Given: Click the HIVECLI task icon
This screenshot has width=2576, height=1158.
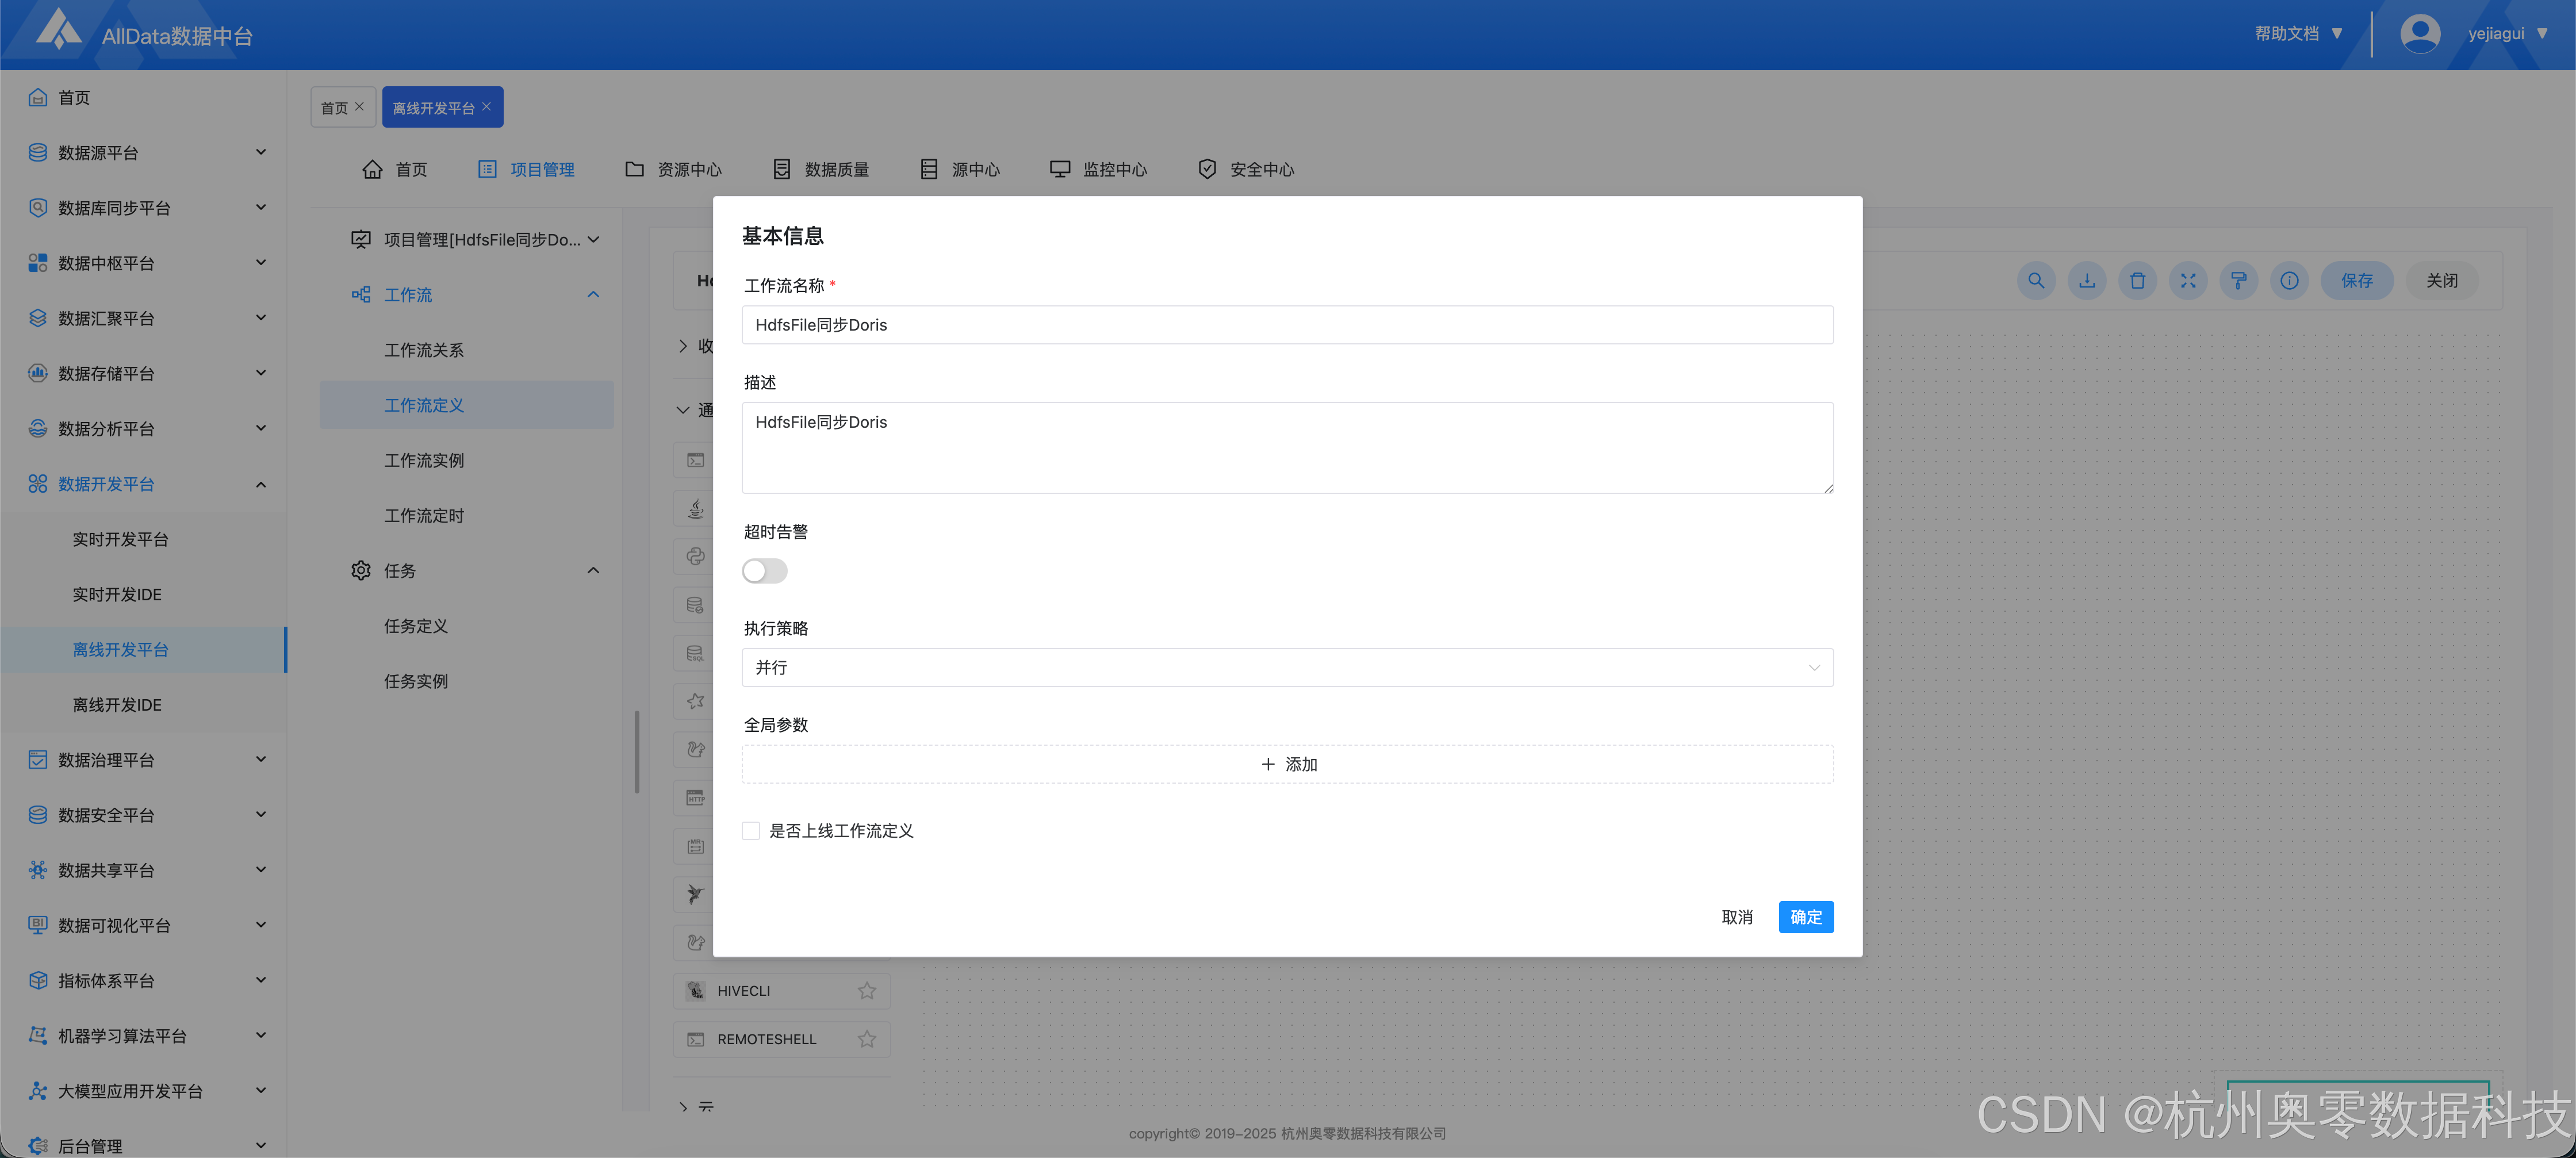Looking at the screenshot, I should point(697,991).
